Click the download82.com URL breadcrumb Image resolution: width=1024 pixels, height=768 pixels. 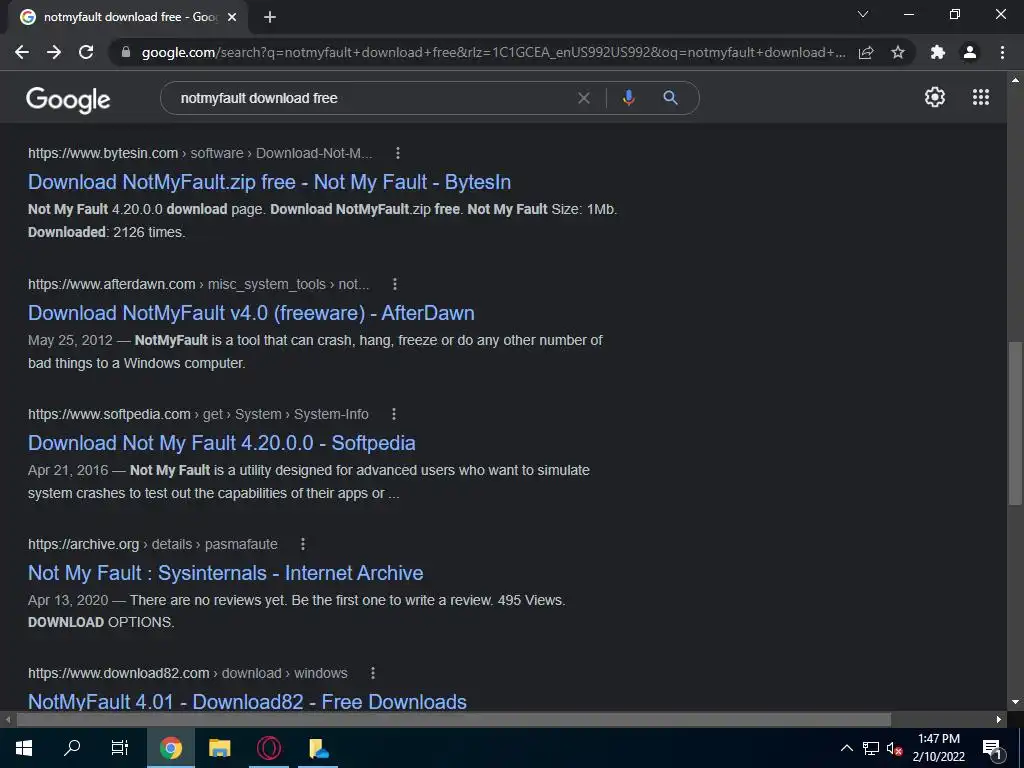187,673
